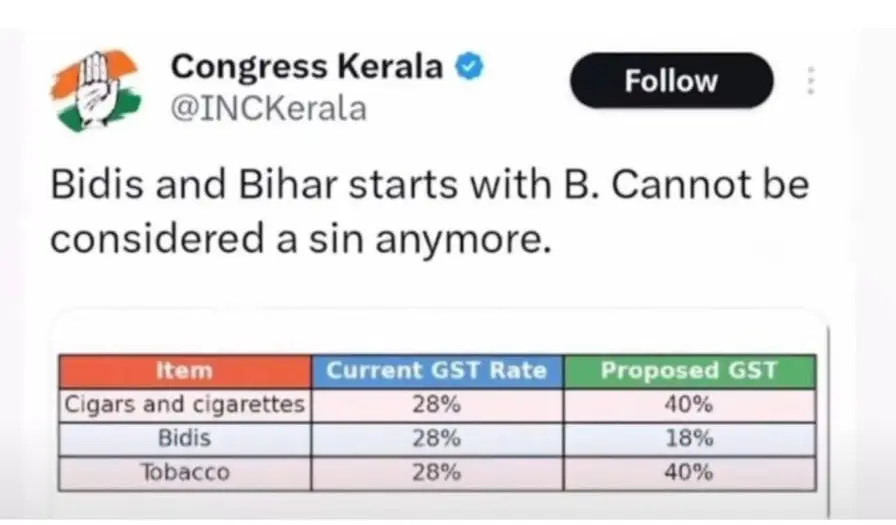Click the Bidis row label in table
This screenshot has height=525, width=896.
click(185, 438)
